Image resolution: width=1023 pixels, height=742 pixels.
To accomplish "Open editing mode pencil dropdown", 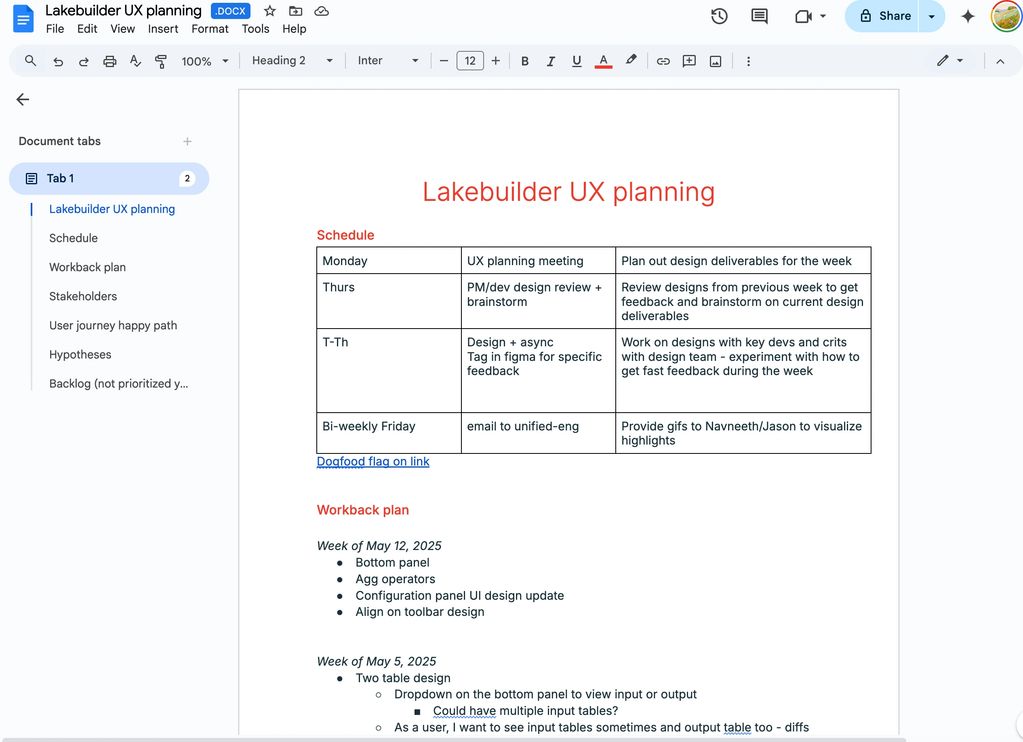I will 950,61.
